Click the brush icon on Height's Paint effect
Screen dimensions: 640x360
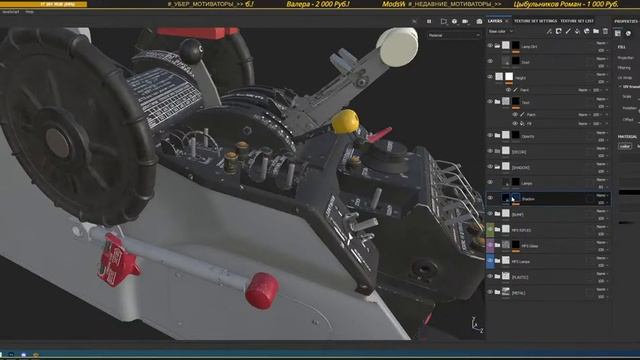(516, 90)
